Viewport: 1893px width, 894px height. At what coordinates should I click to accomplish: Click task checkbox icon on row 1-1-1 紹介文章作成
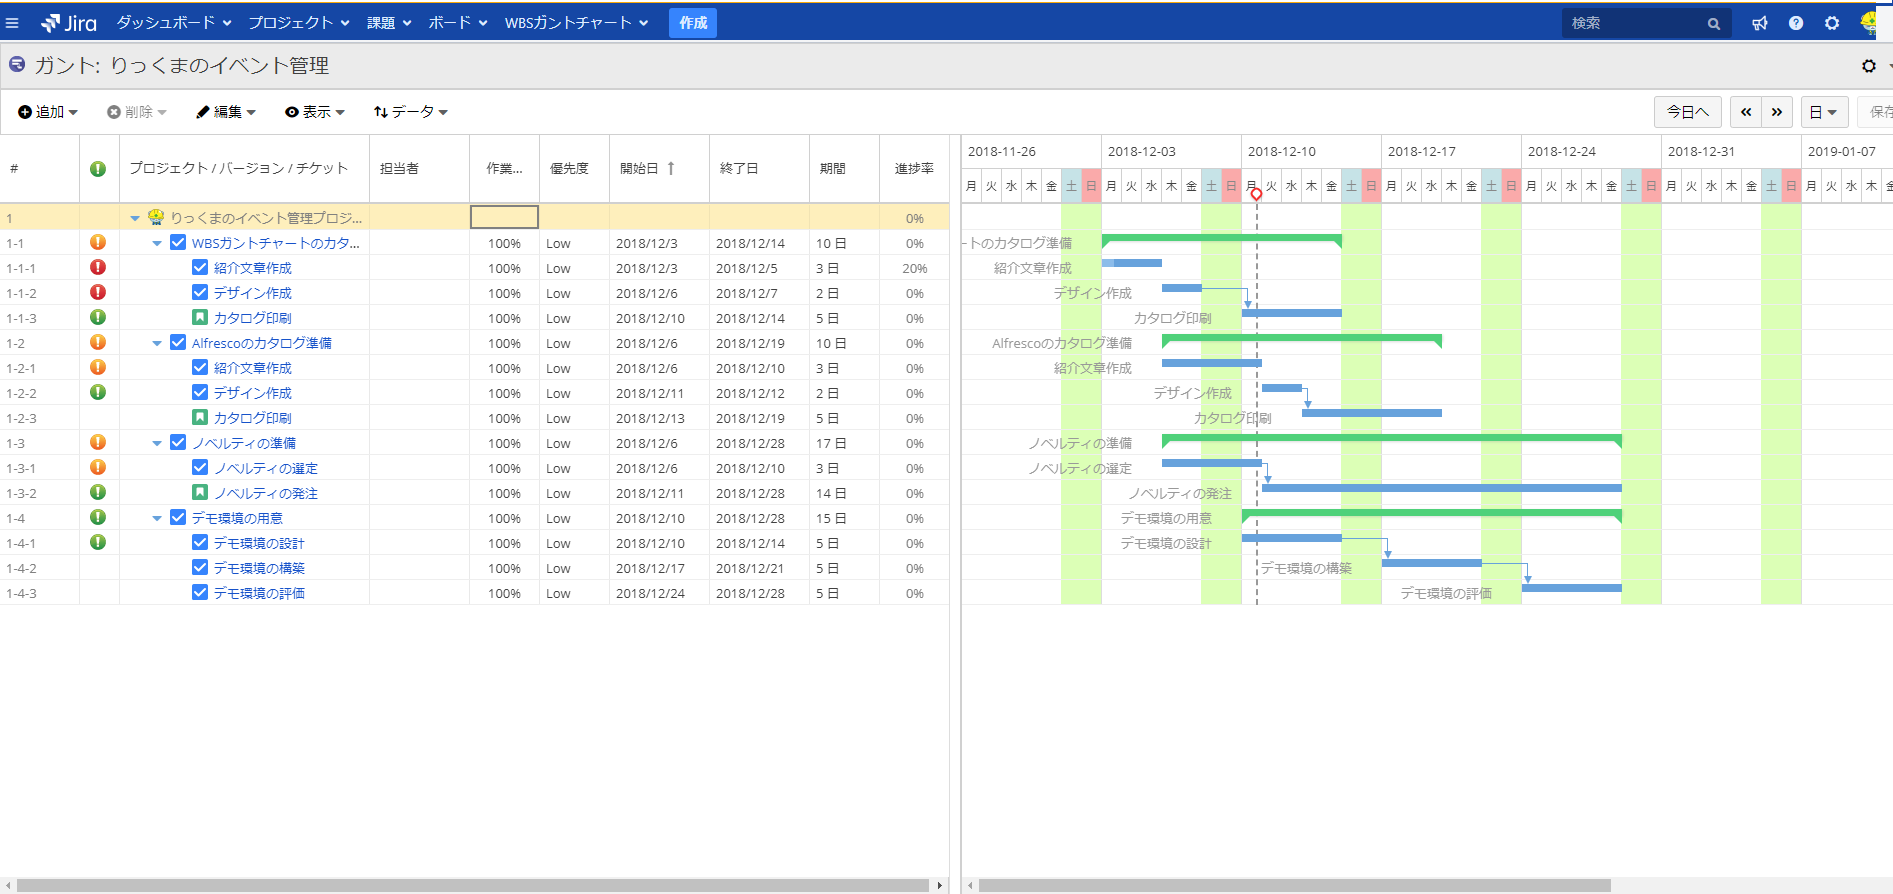tap(200, 268)
